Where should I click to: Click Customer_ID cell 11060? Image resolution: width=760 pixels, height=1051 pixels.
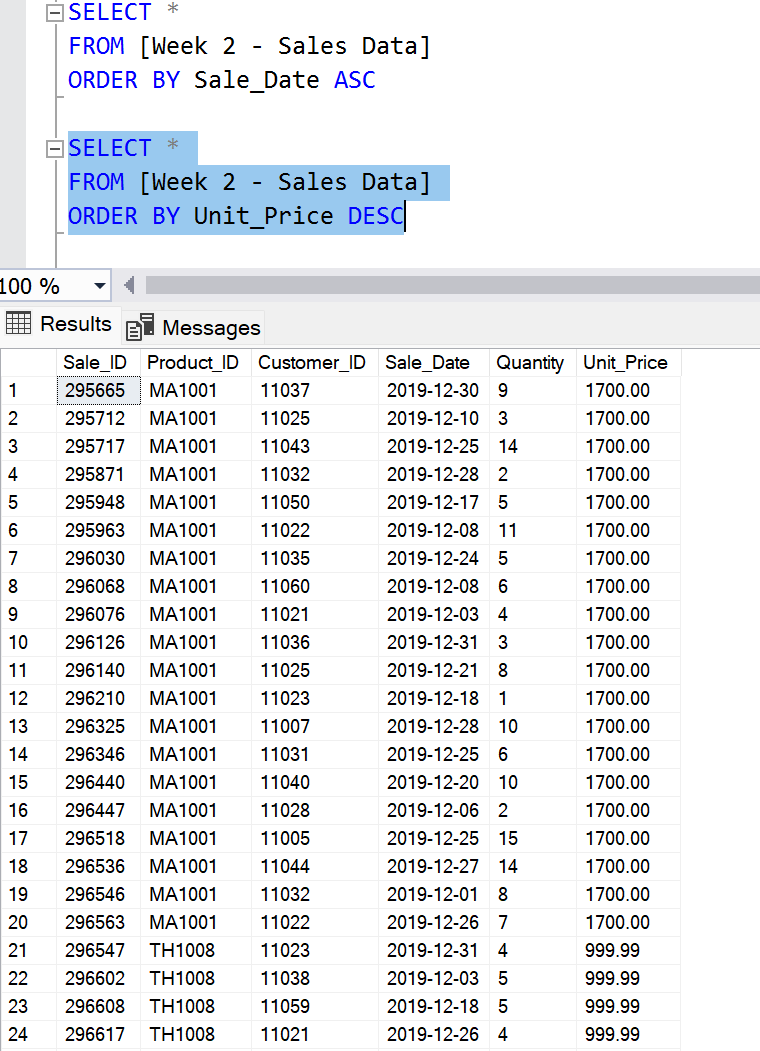pos(314,586)
